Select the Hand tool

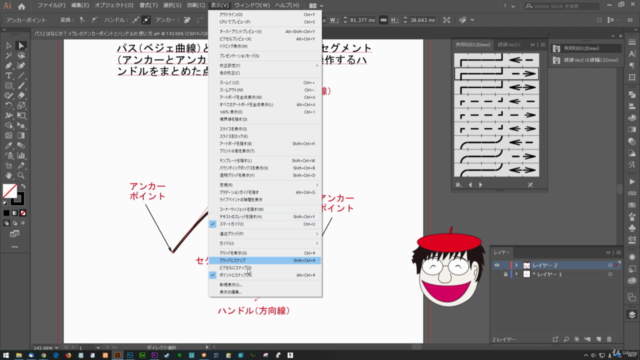[x=9, y=176]
